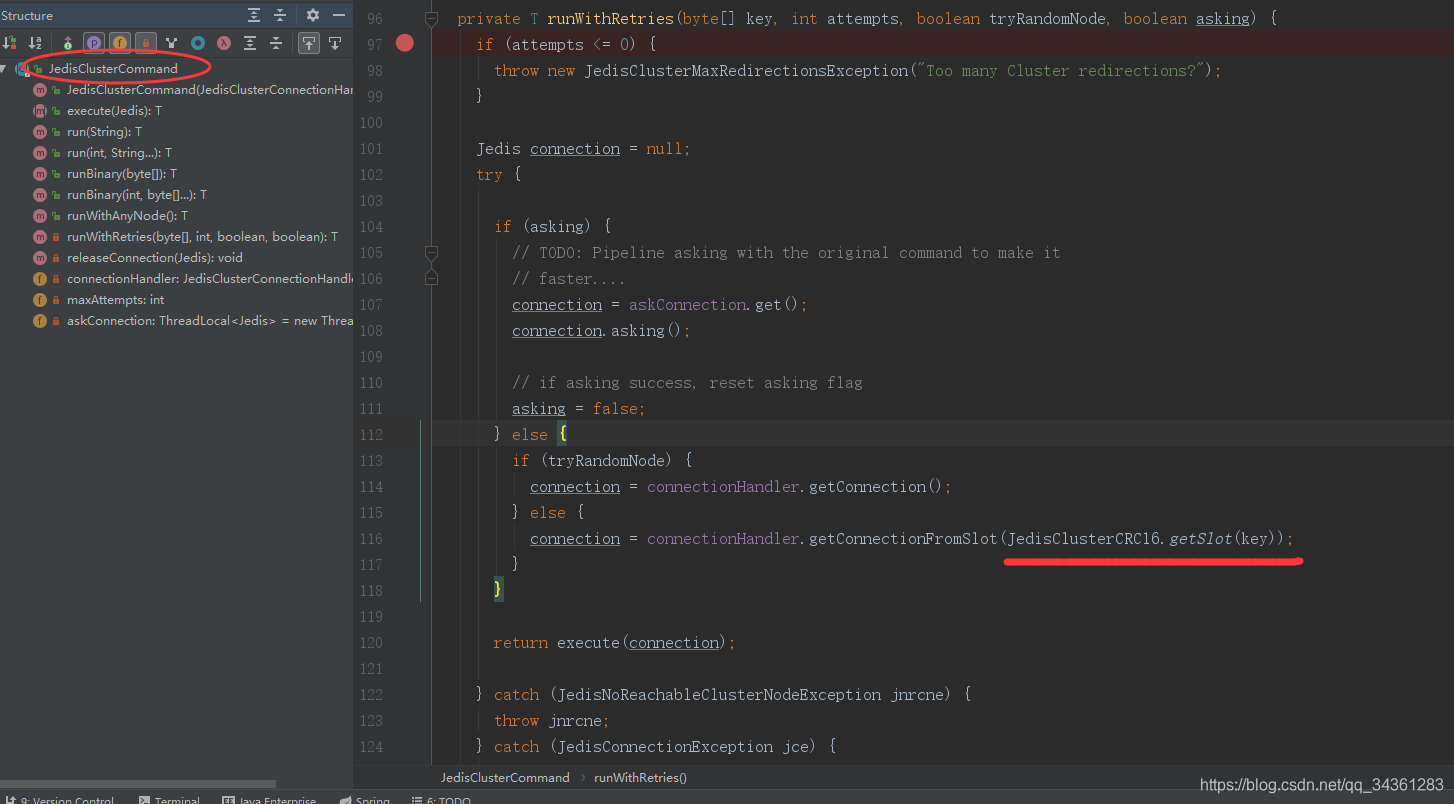The image size is (1454, 804).
Task: Click private method icon beside runWithRetries
Action: point(40,237)
